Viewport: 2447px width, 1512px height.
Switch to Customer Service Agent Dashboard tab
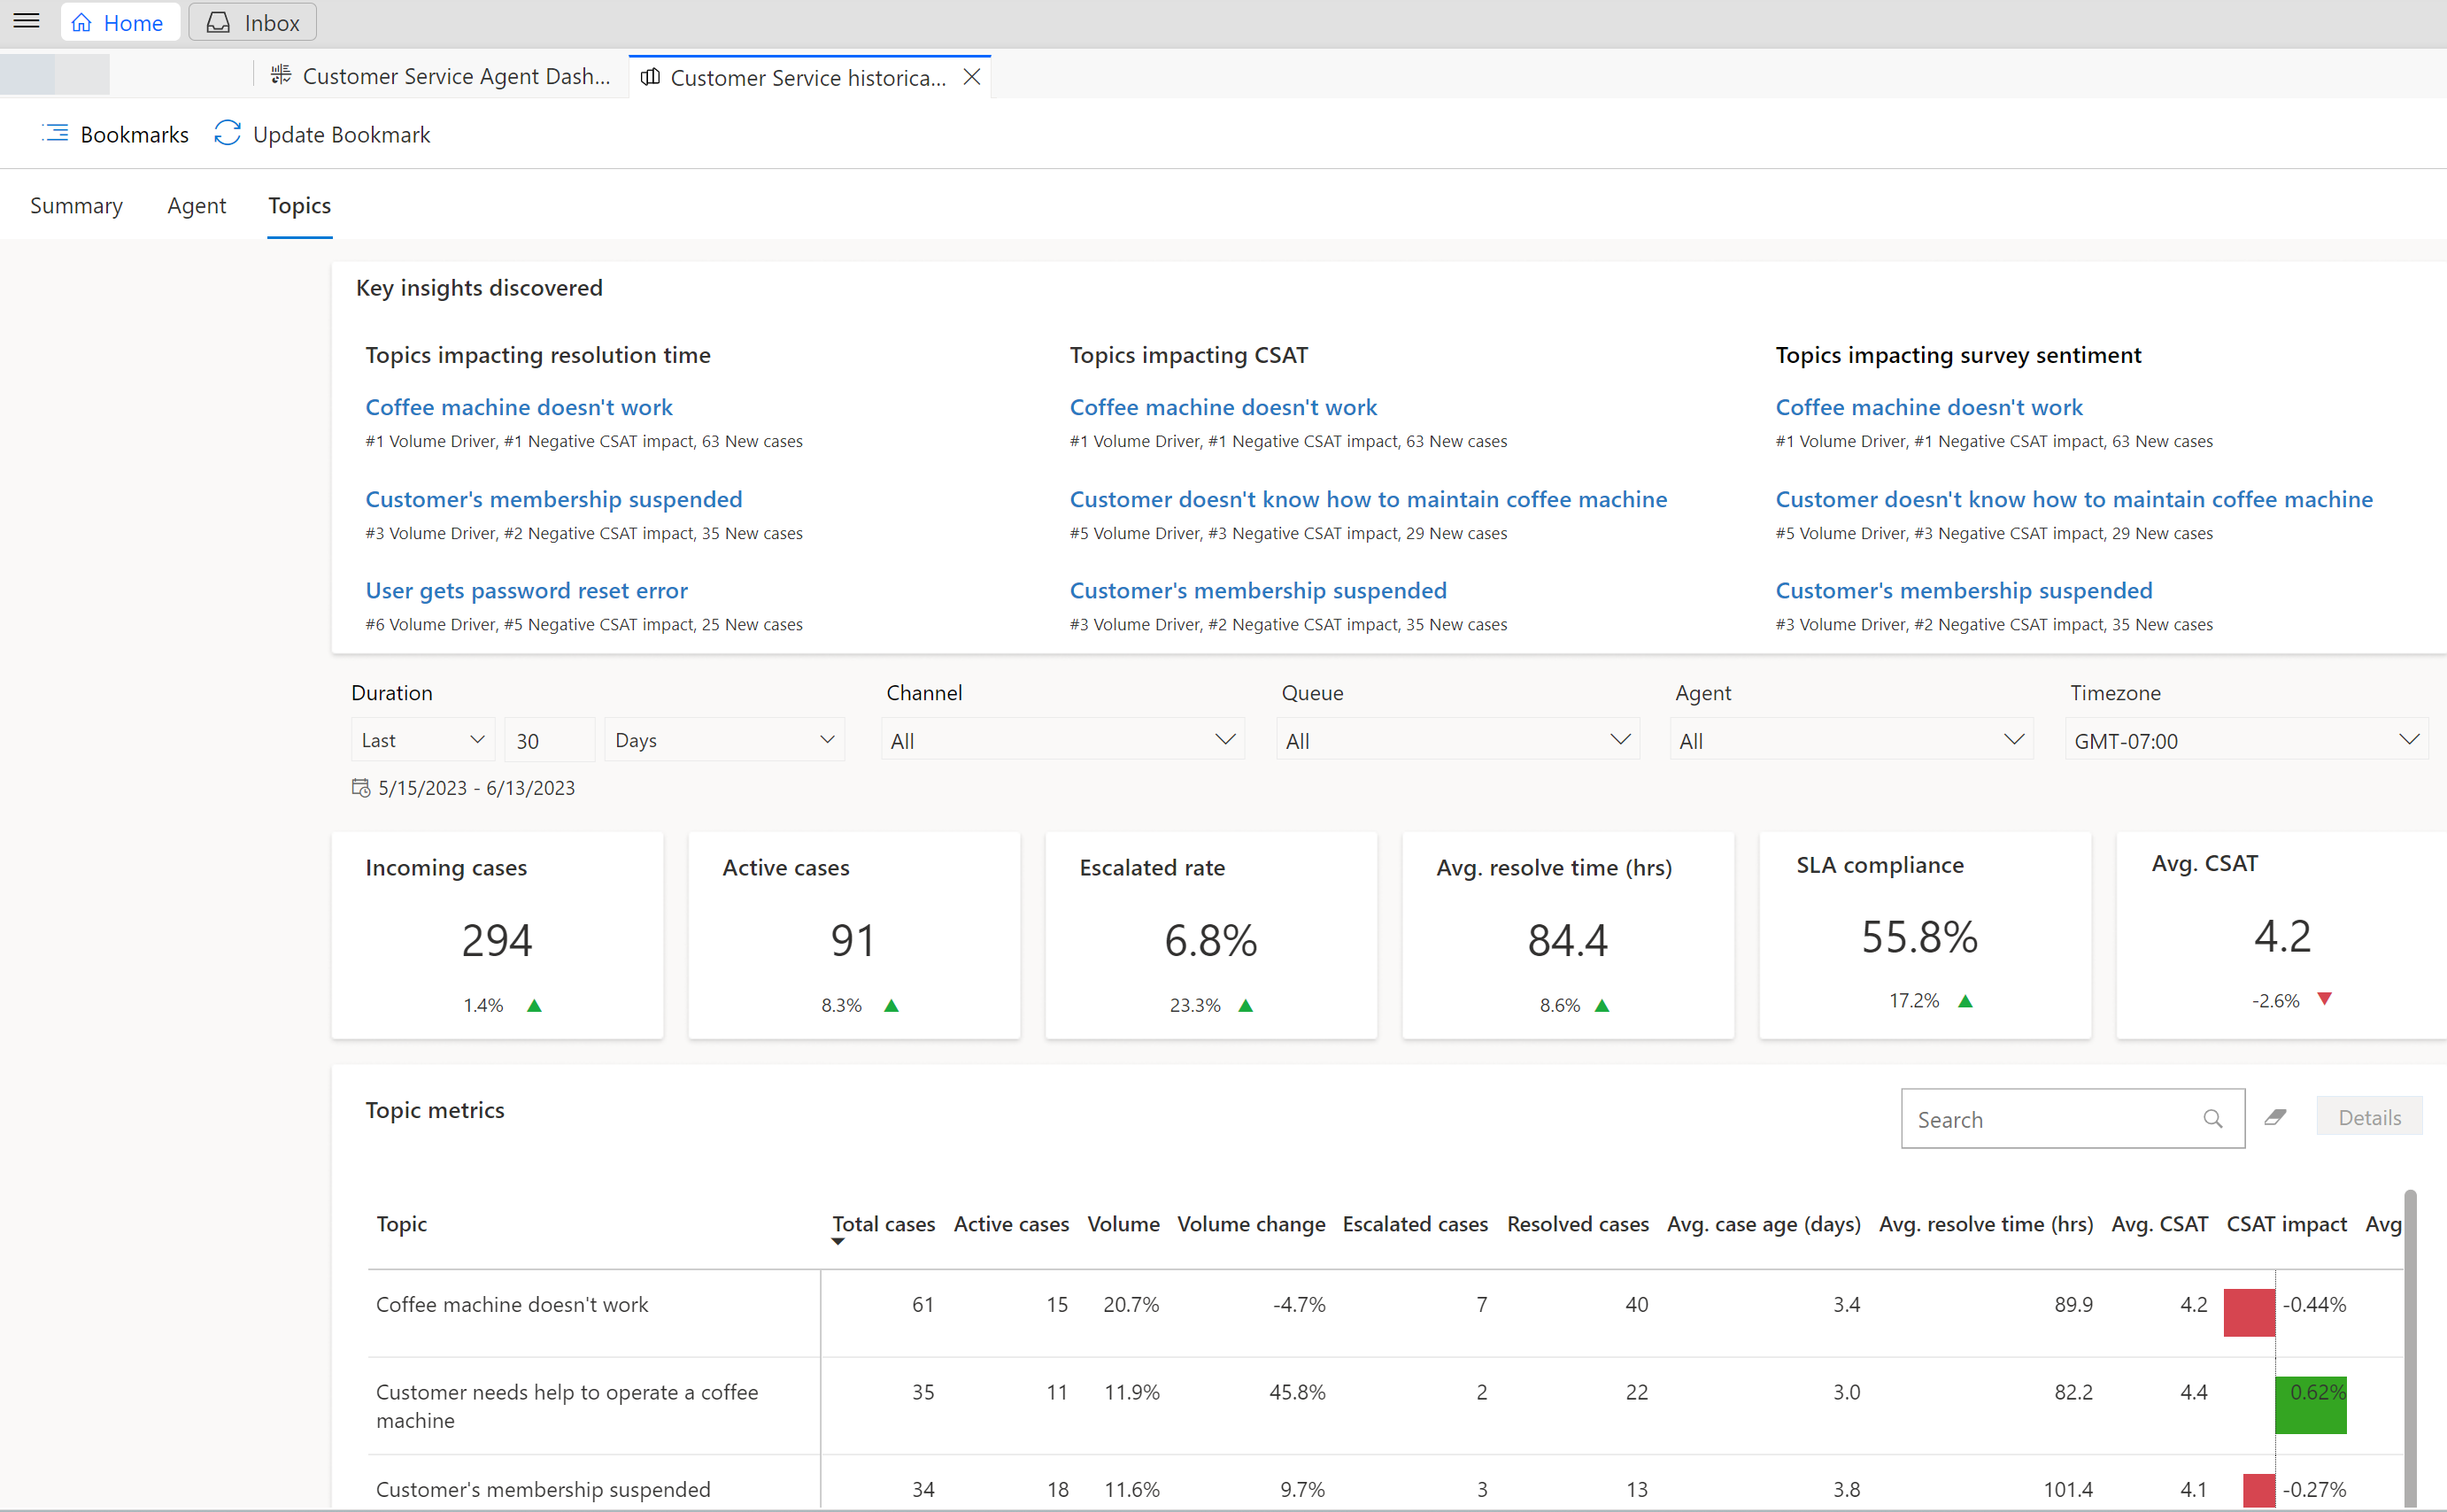pyautogui.click(x=440, y=77)
